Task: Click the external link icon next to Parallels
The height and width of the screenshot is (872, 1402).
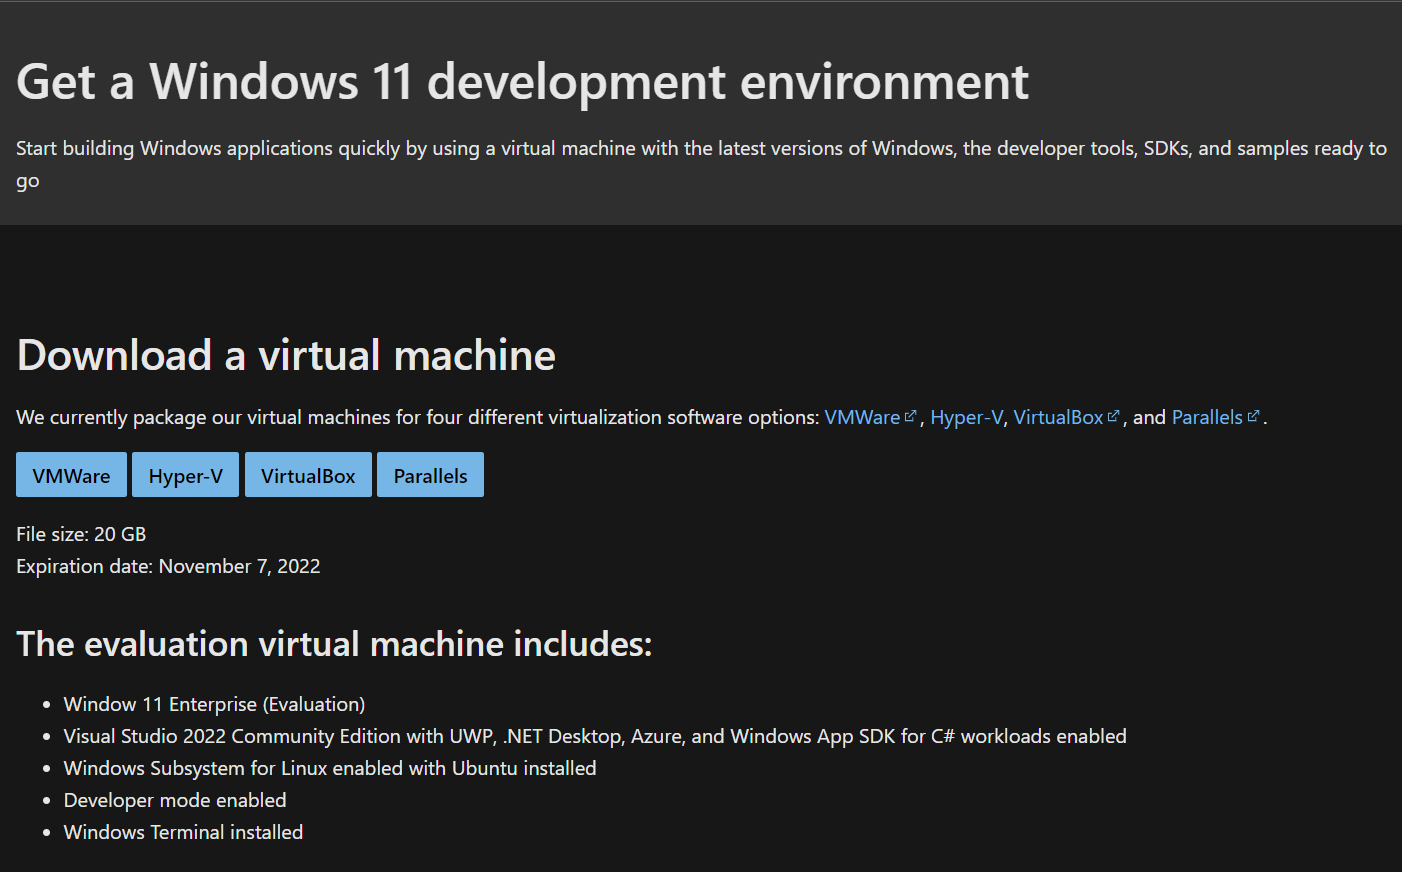Action: (1253, 416)
